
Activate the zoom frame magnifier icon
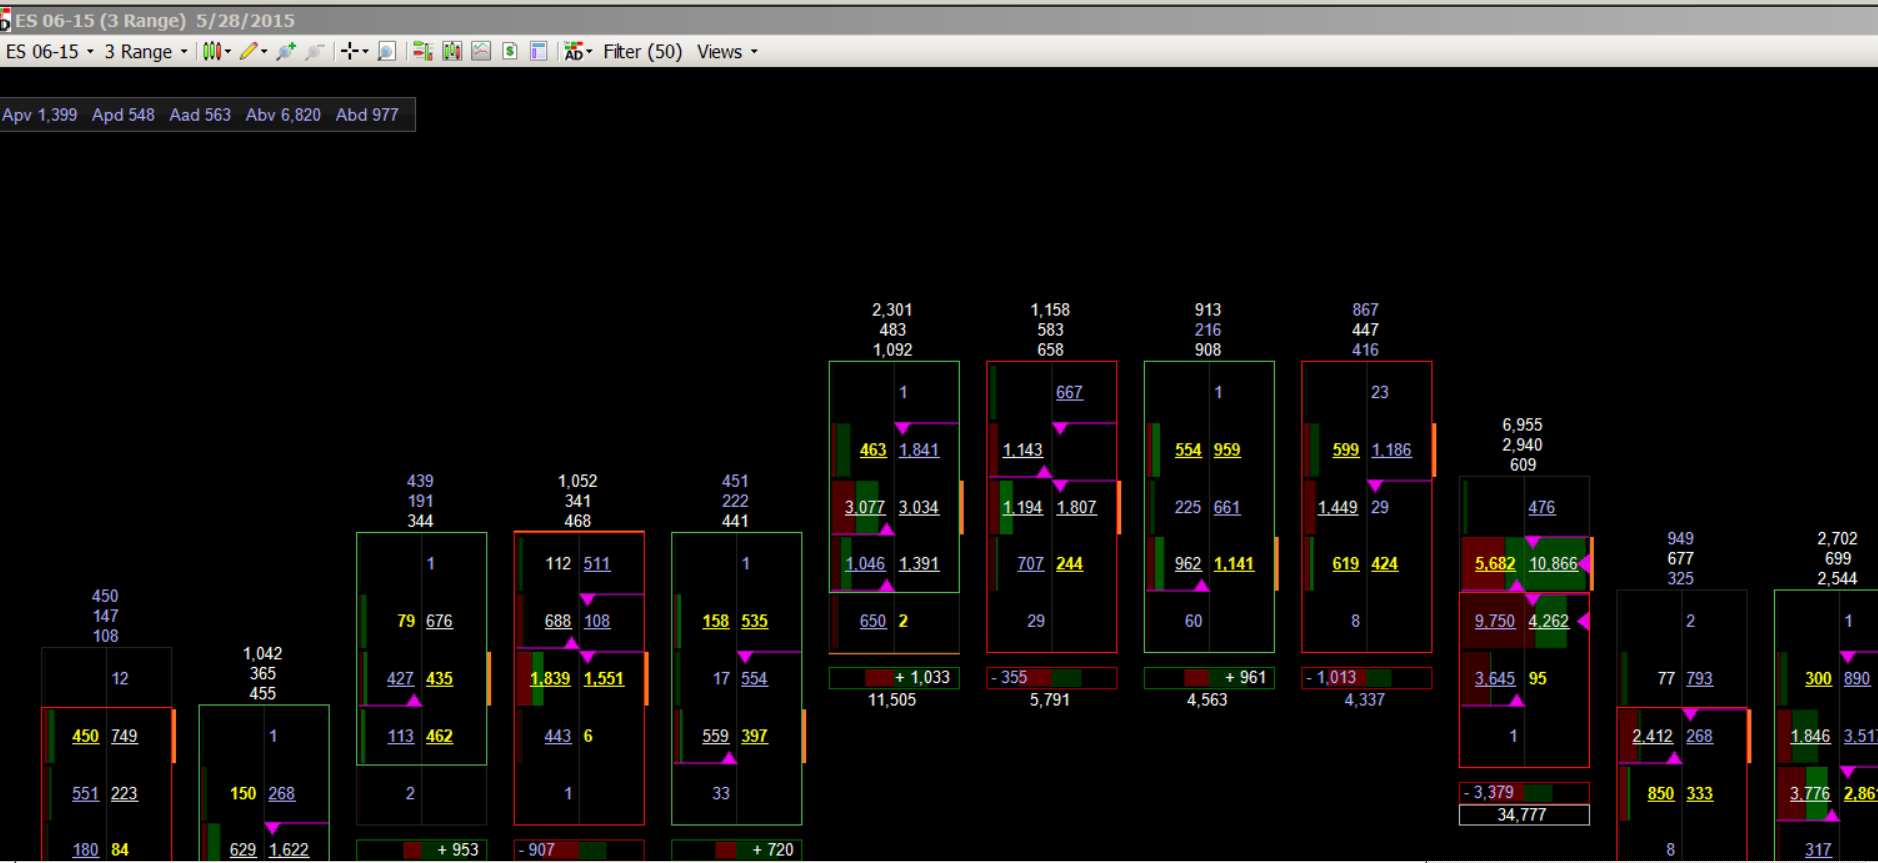387,51
